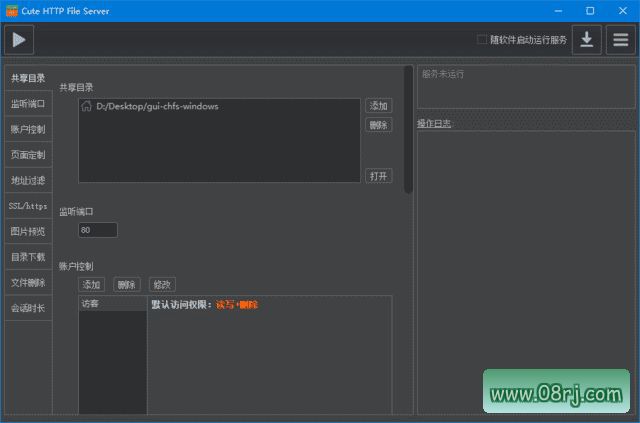
Task: Select the 会话时长 sidebar tab
Action: tap(28, 308)
